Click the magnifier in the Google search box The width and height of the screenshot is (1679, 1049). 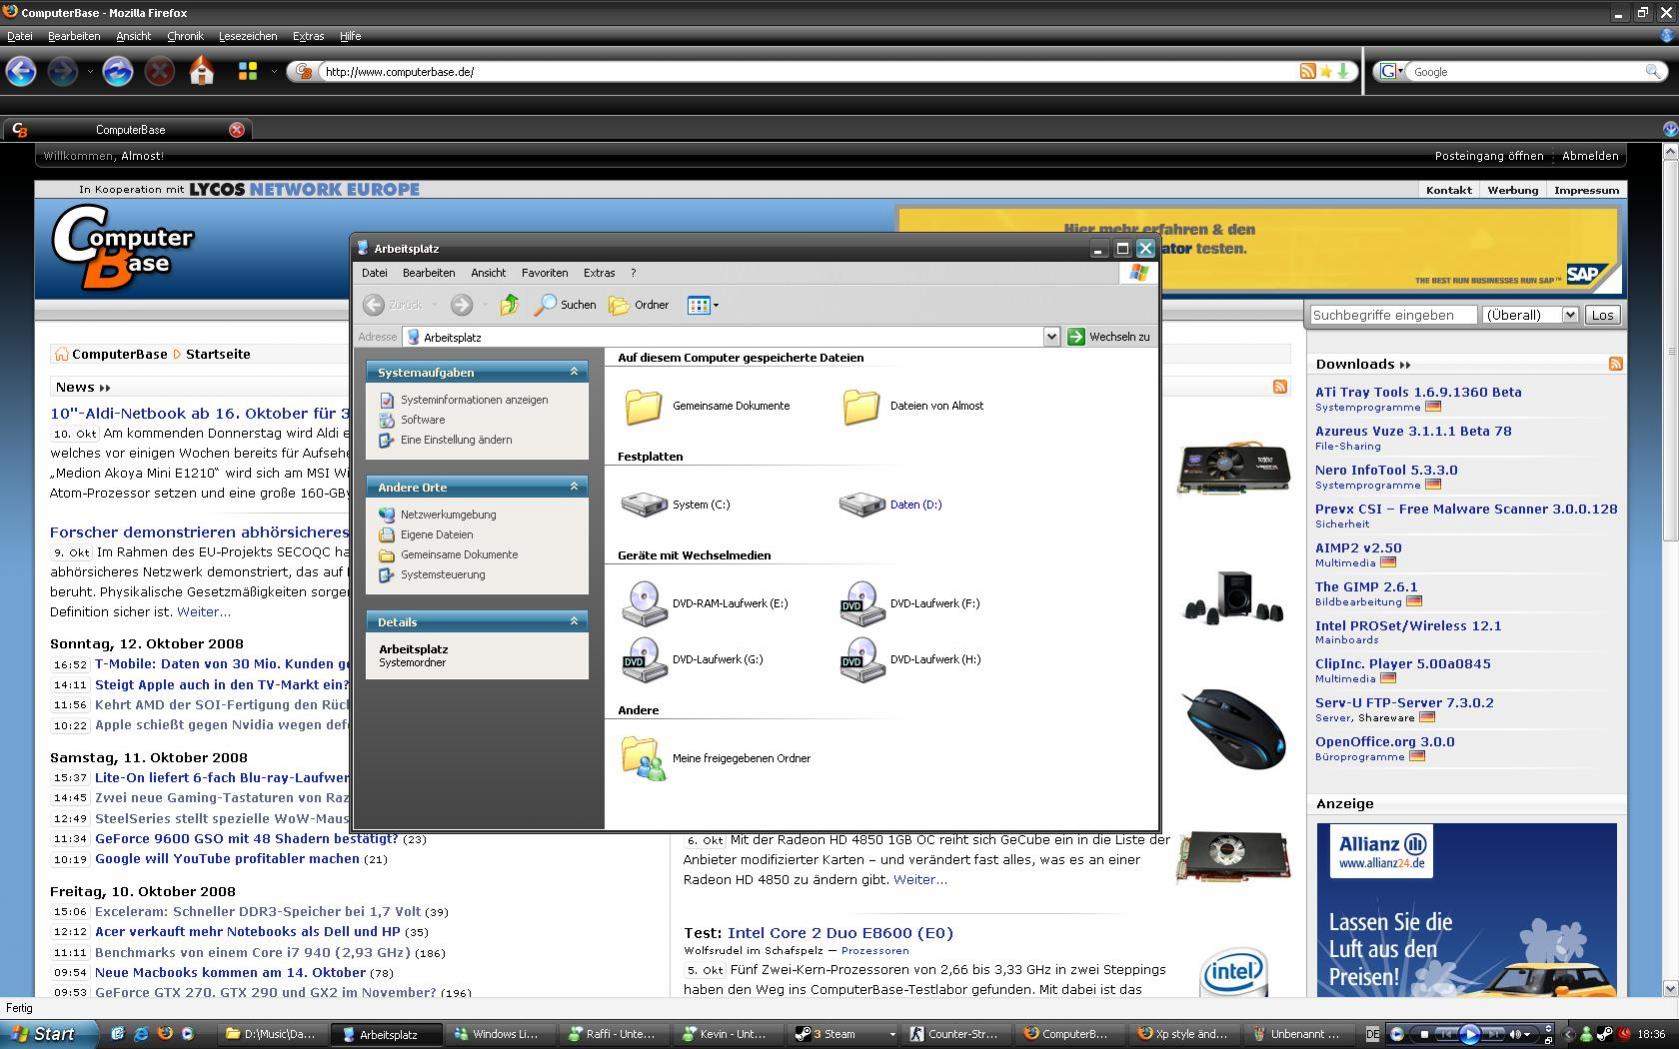coord(1653,71)
